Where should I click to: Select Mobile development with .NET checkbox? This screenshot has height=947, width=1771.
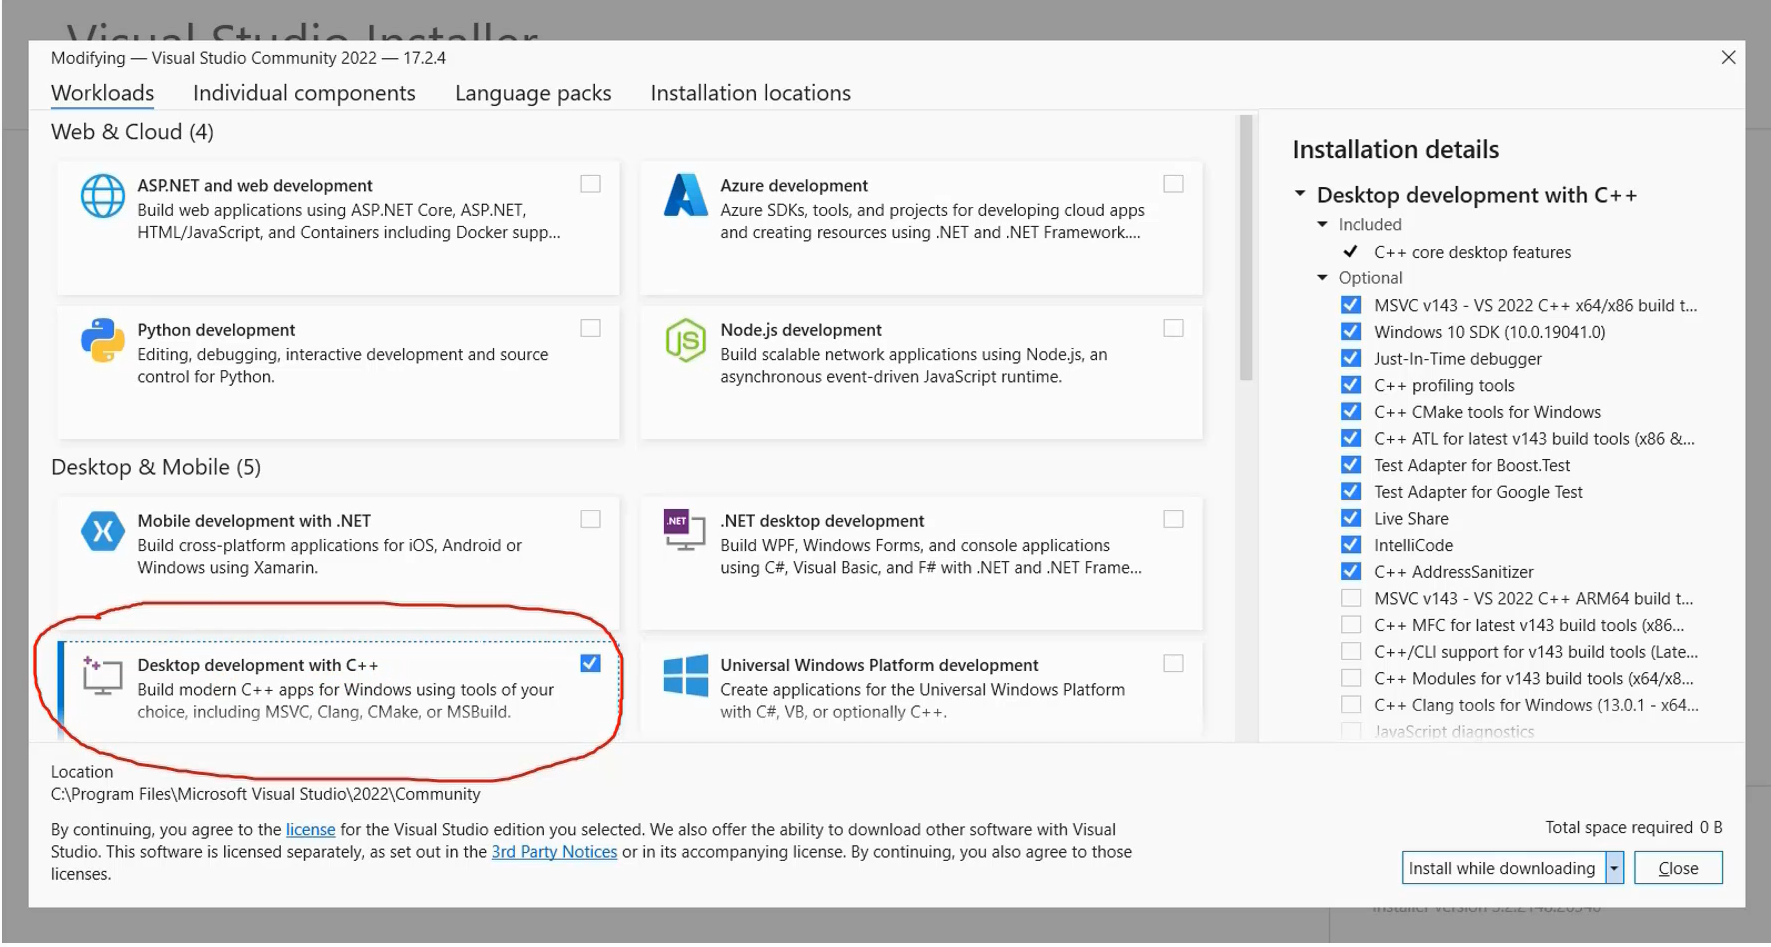591,519
